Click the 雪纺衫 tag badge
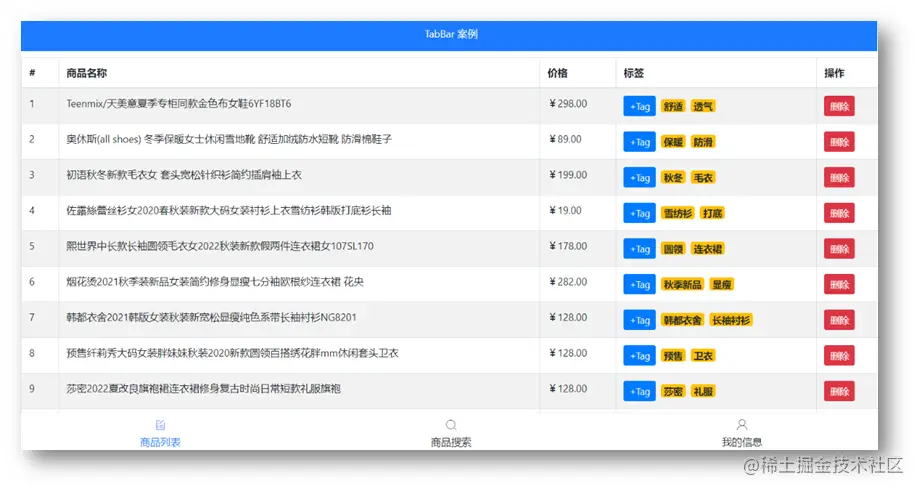Screen dimensions: 920x492 pyautogui.click(x=678, y=213)
